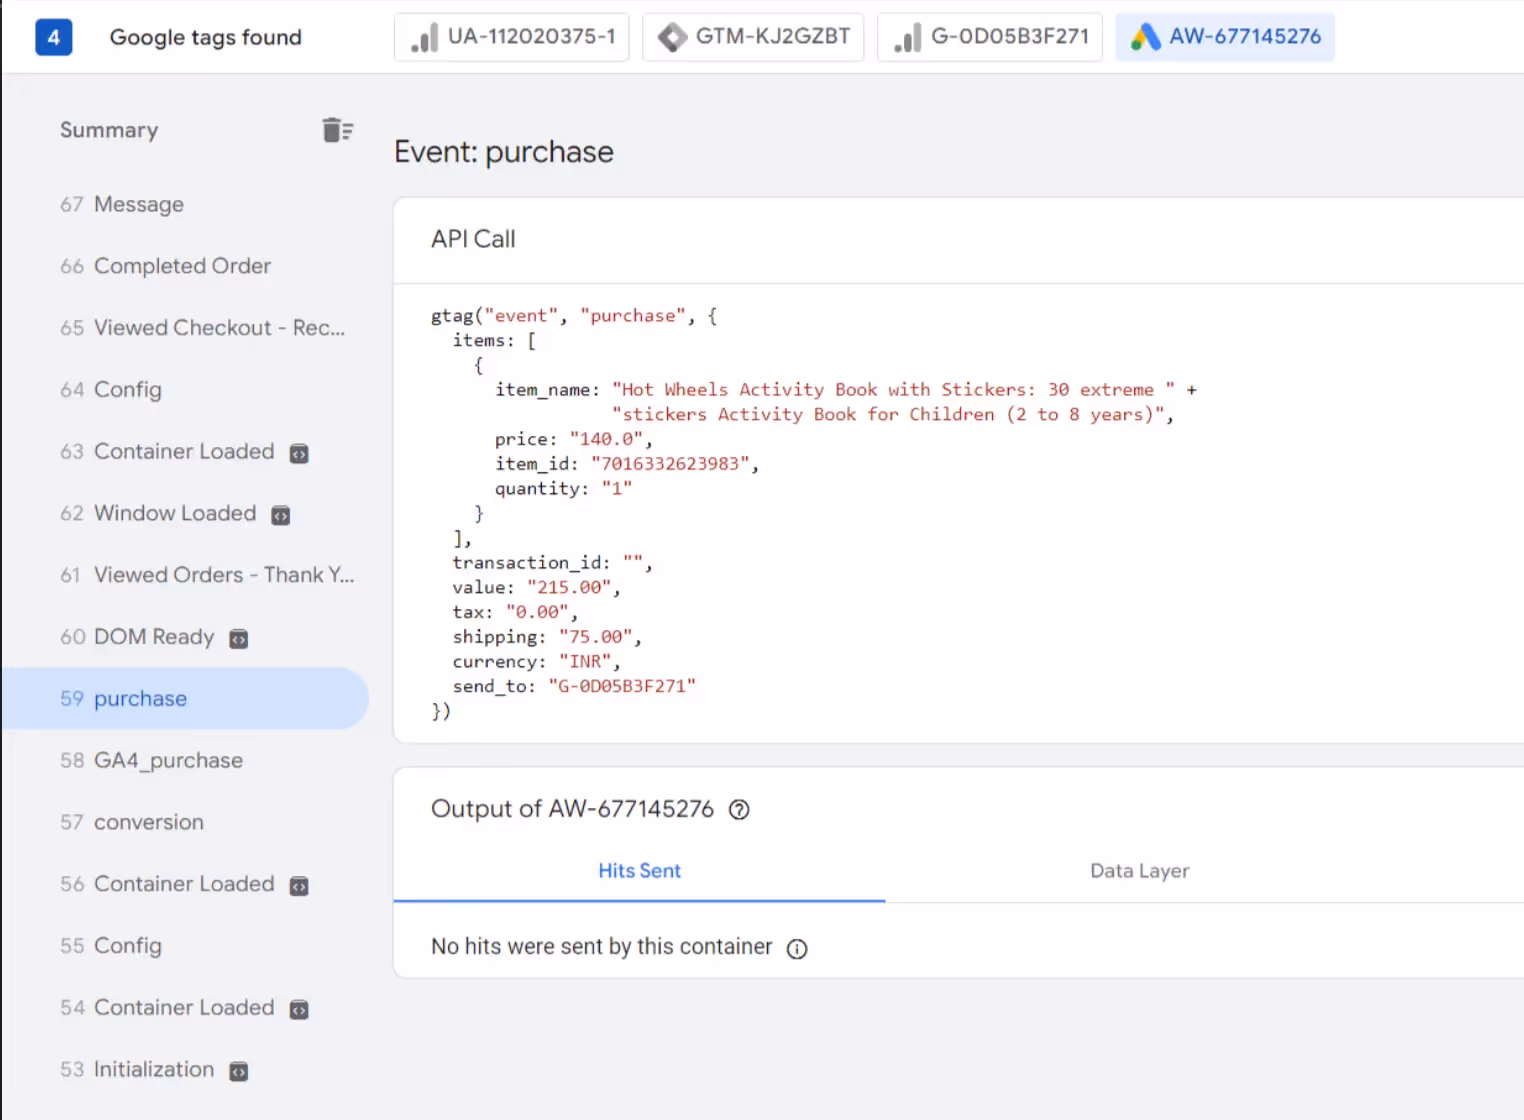Viewport: 1524px width, 1120px height.
Task: Click the clear events icon beside Summary
Action: click(337, 130)
